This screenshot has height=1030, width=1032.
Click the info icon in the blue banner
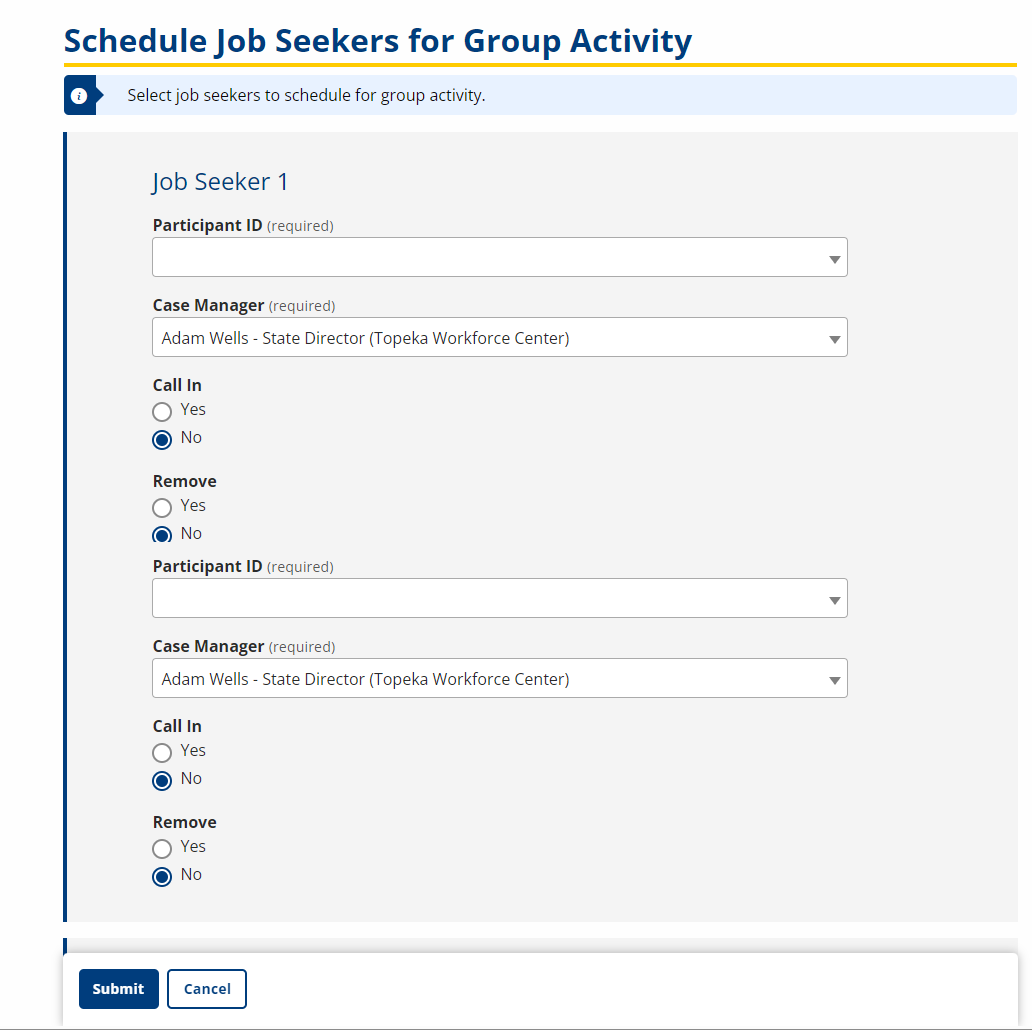tap(79, 96)
